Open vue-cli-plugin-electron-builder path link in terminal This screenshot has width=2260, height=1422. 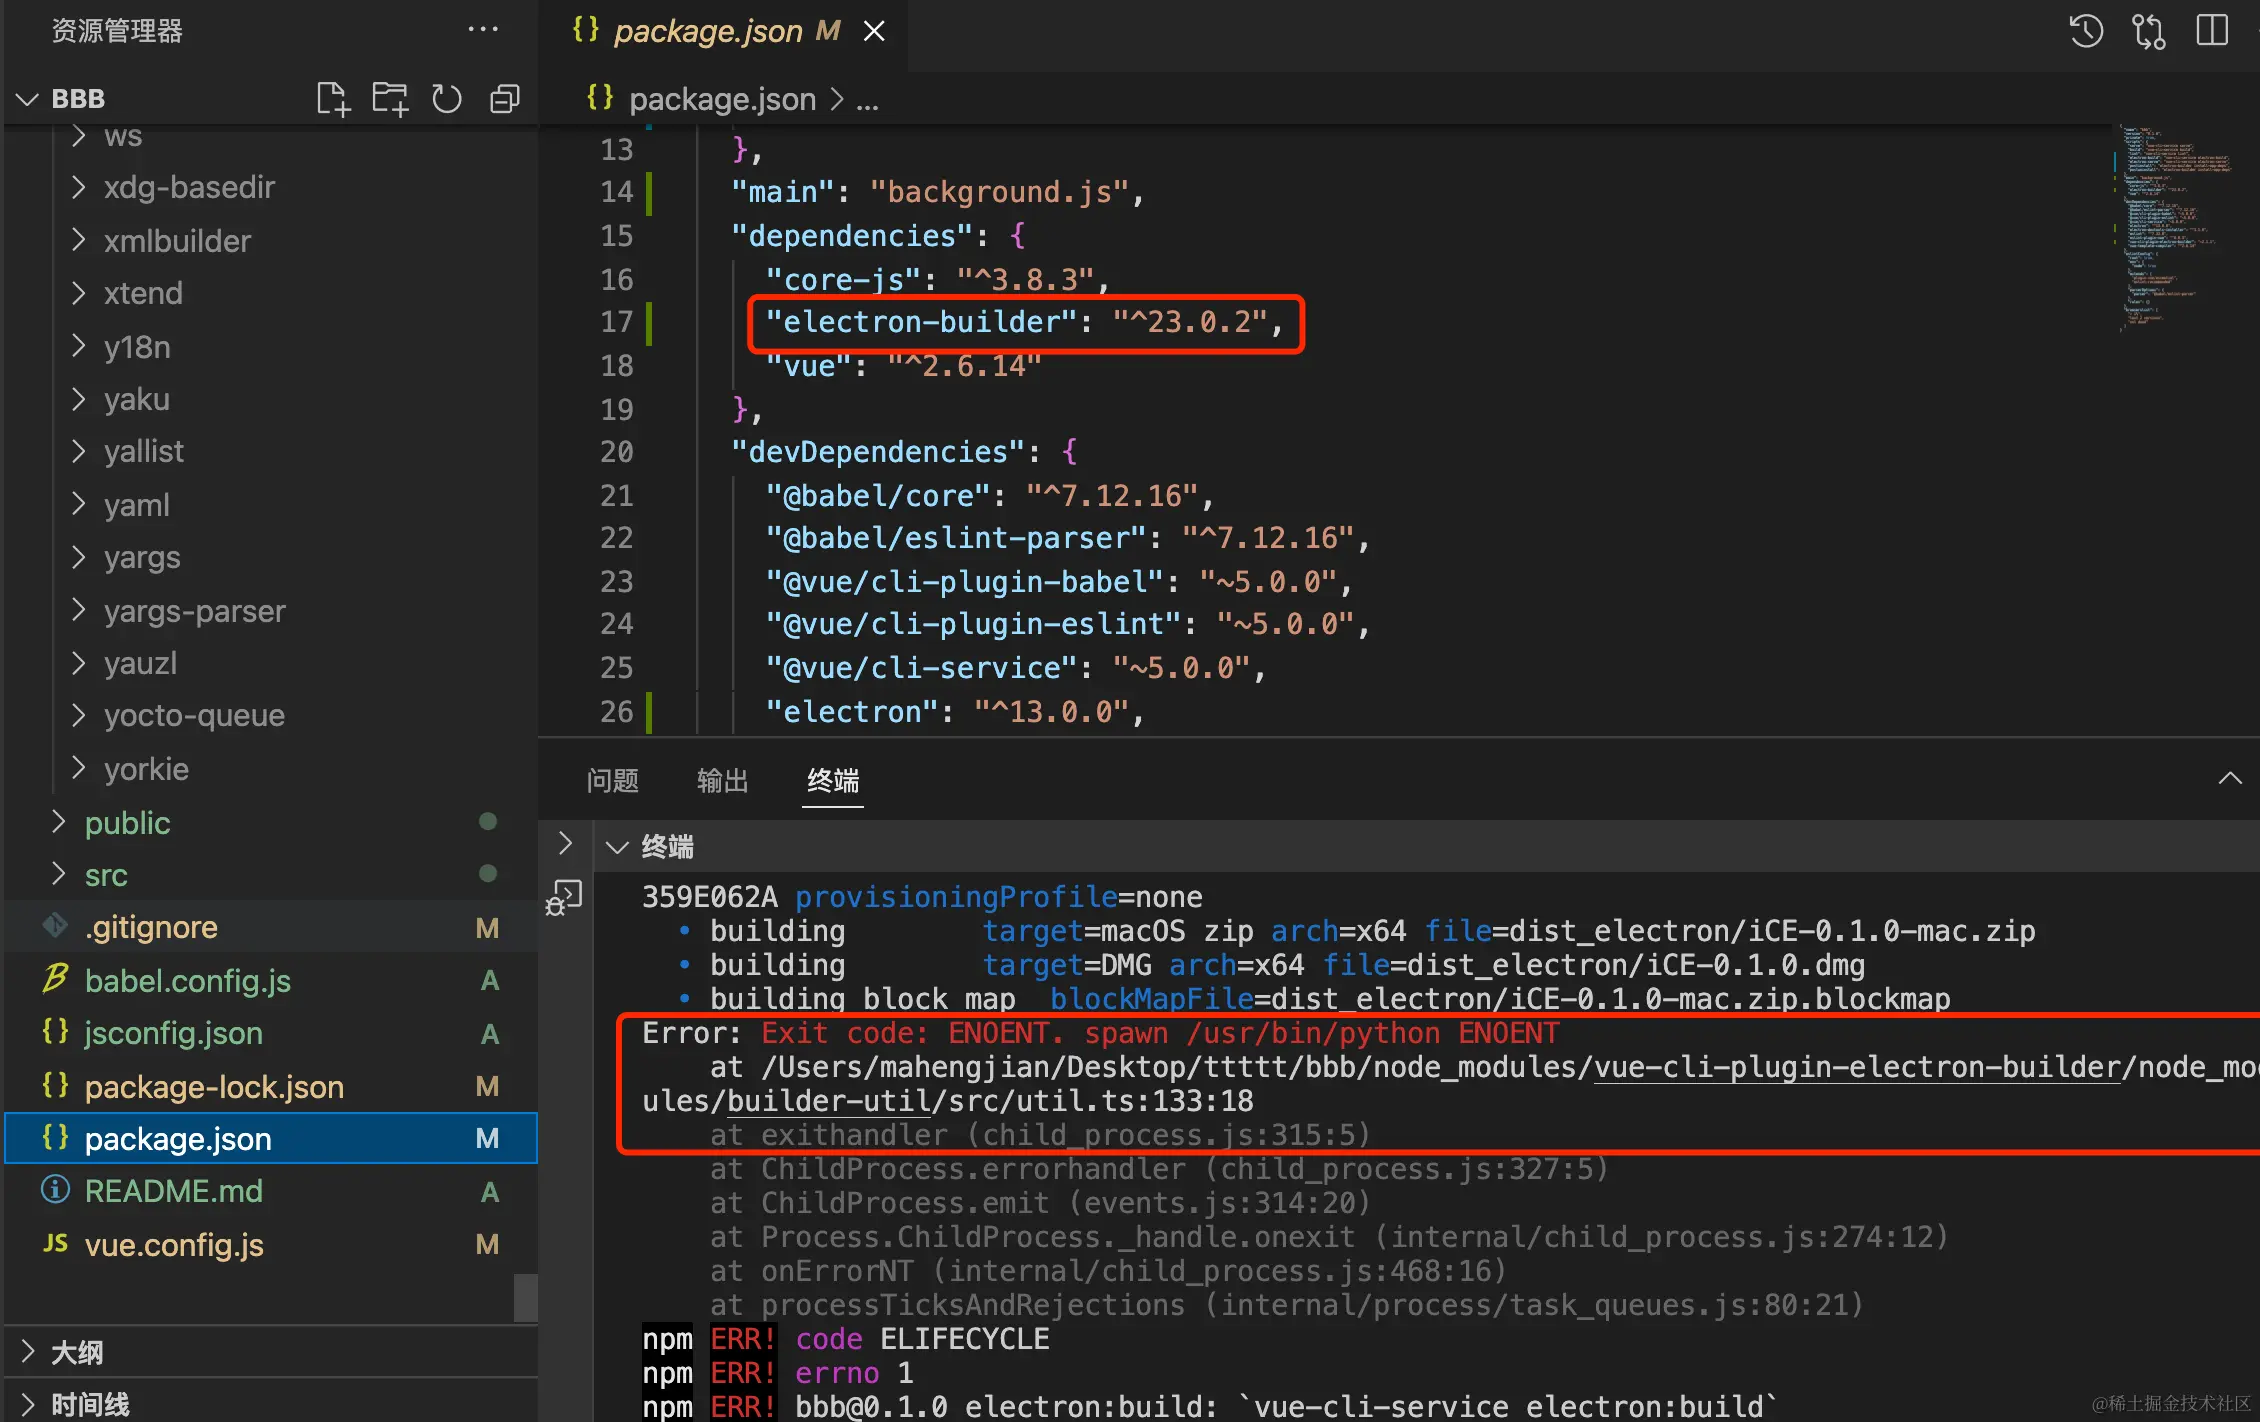click(x=1857, y=1067)
